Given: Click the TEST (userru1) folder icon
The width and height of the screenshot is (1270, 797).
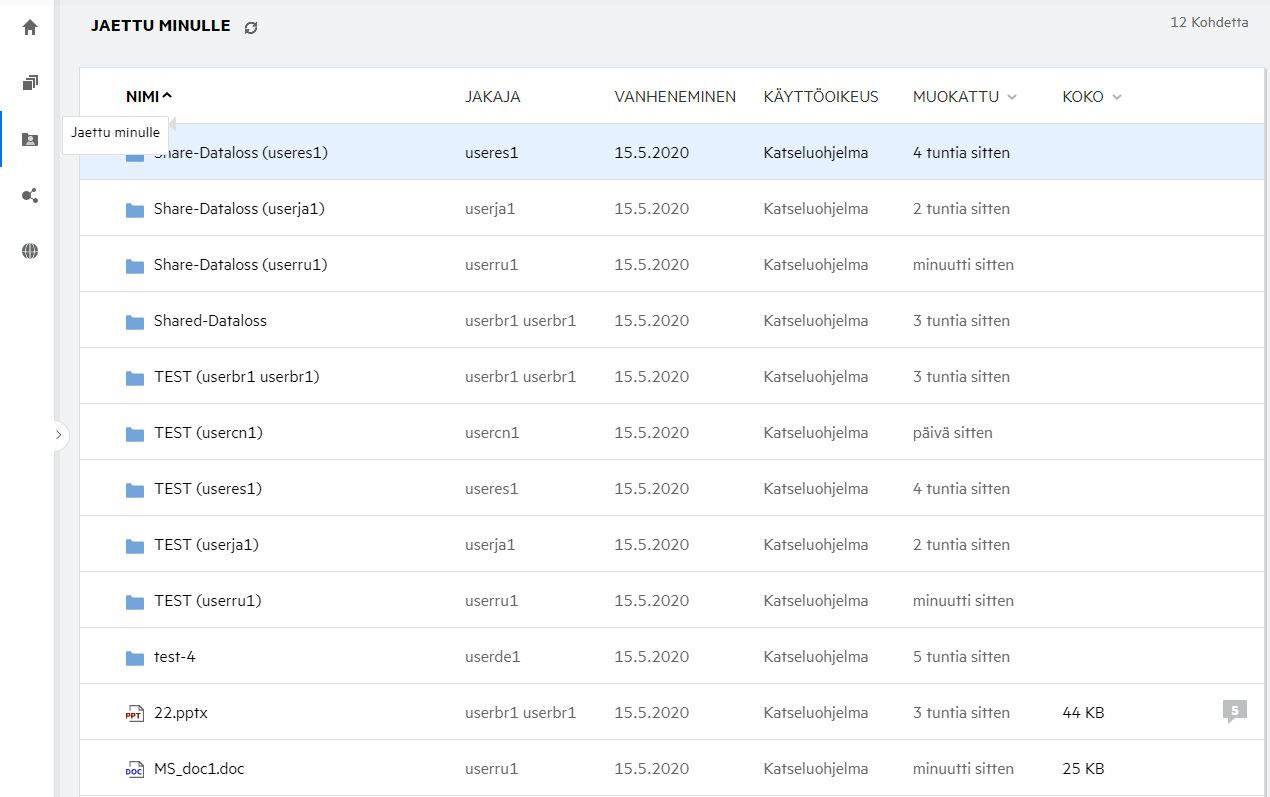Looking at the screenshot, I should (135, 602).
